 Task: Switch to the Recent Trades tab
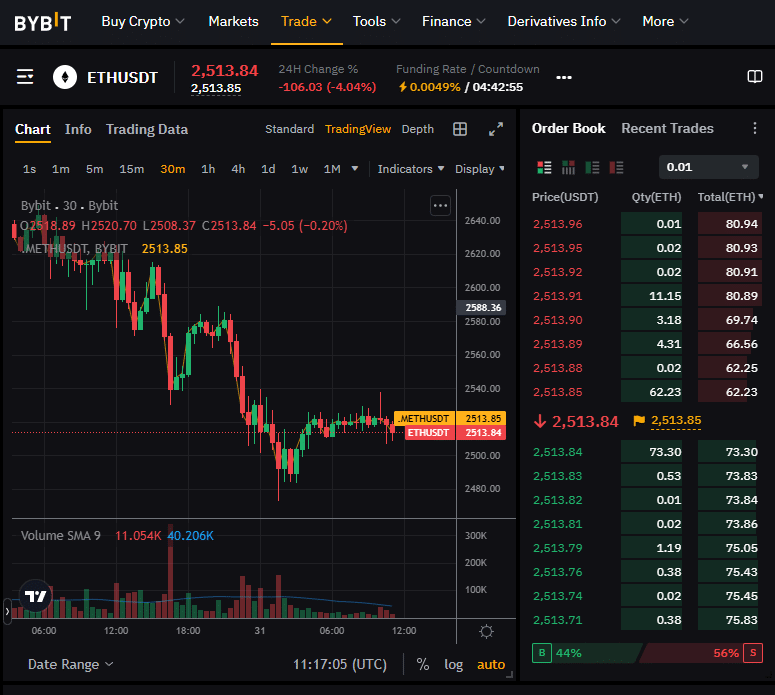pos(667,129)
